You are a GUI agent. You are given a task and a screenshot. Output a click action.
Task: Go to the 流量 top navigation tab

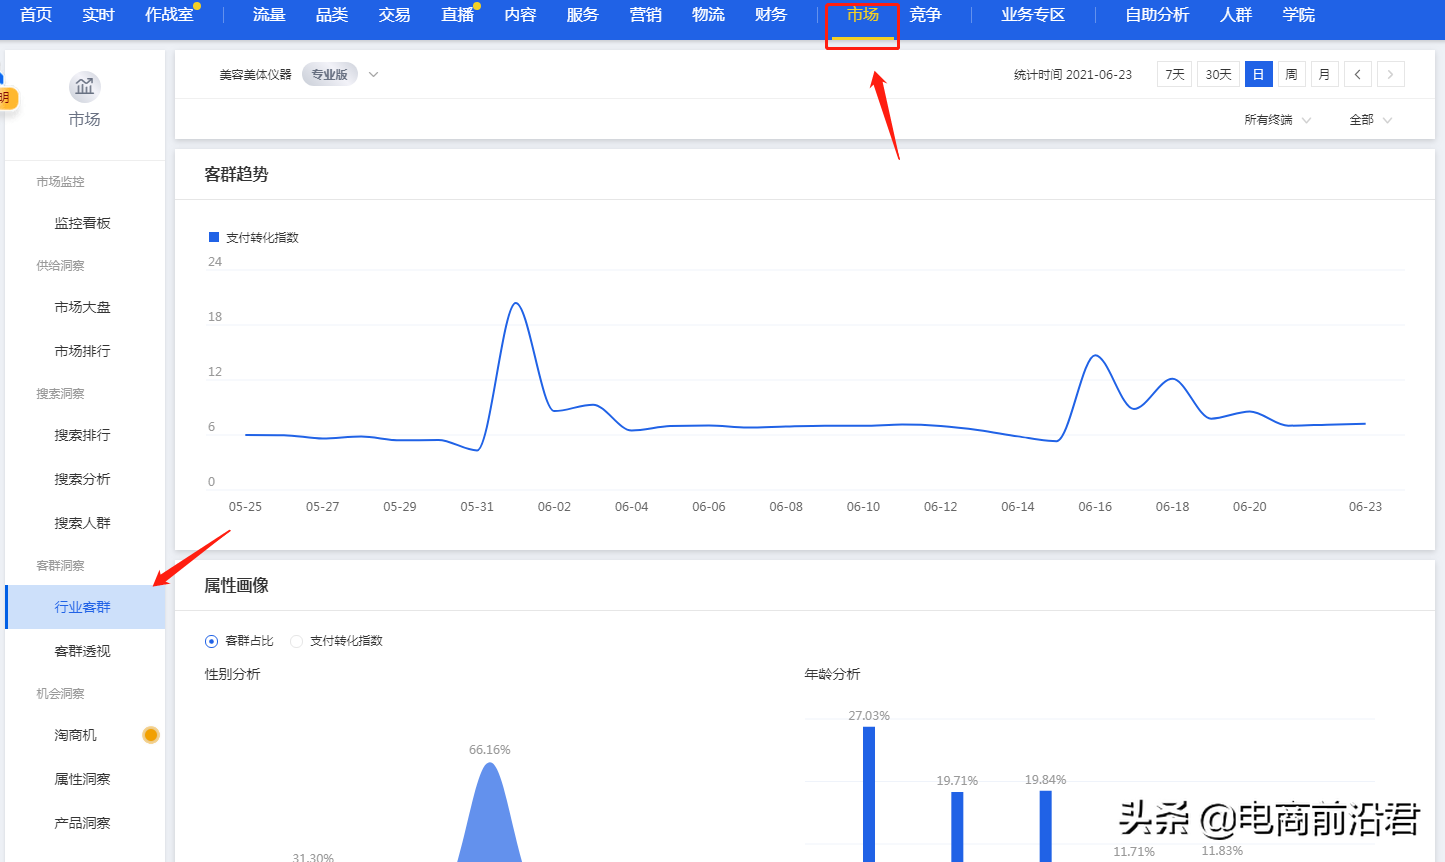269,15
